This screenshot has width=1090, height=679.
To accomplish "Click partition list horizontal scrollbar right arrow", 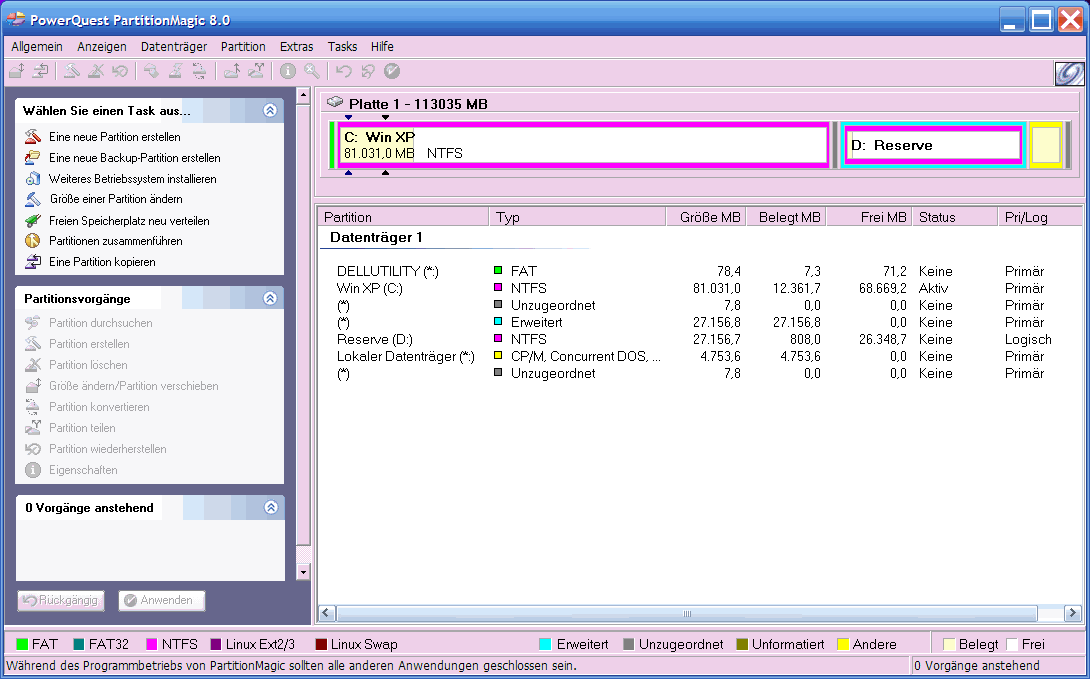I will (1073, 613).
